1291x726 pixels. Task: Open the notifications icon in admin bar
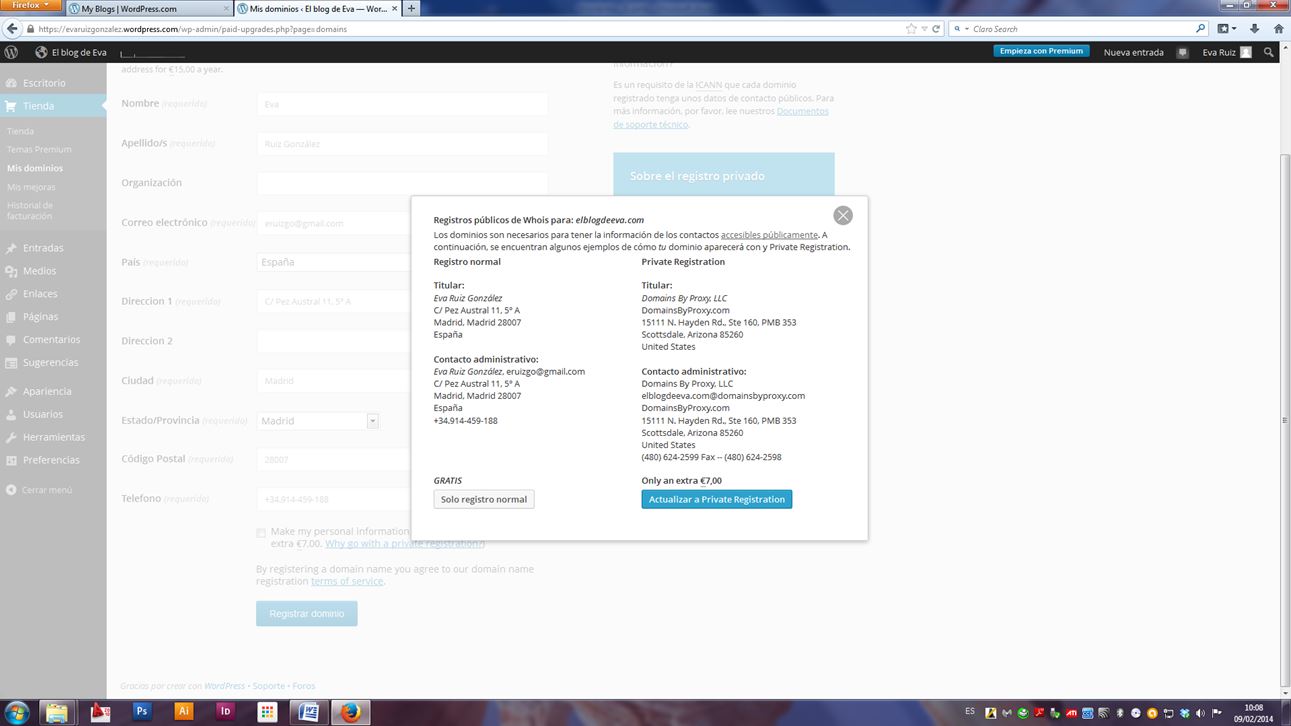pos(1183,52)
